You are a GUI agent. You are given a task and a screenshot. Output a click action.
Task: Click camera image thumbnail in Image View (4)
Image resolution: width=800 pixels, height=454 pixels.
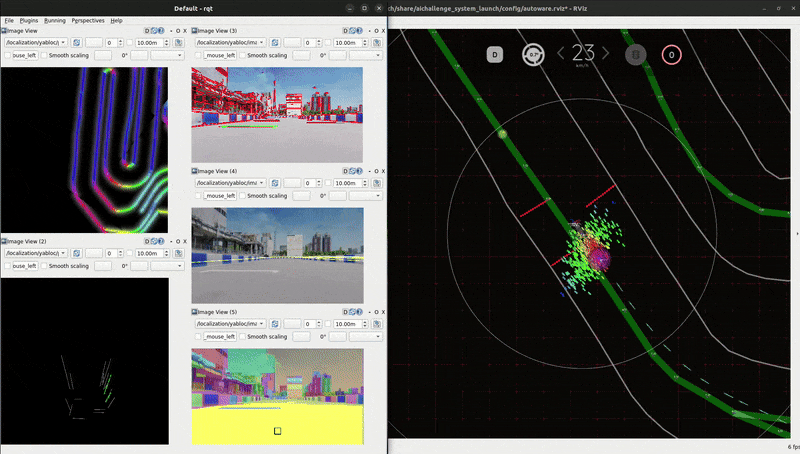(278, 256)
